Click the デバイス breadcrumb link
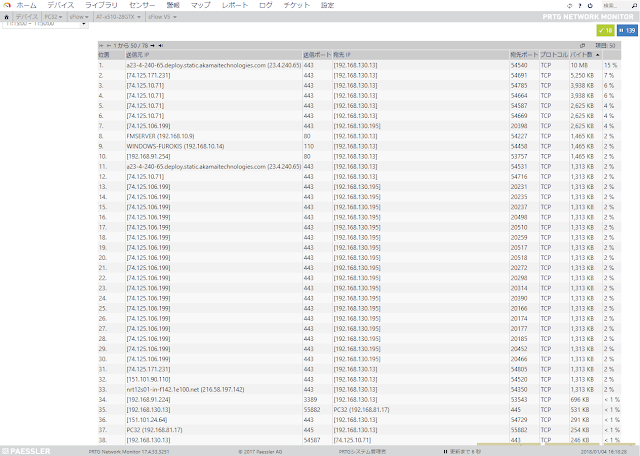 click(27, 17)
